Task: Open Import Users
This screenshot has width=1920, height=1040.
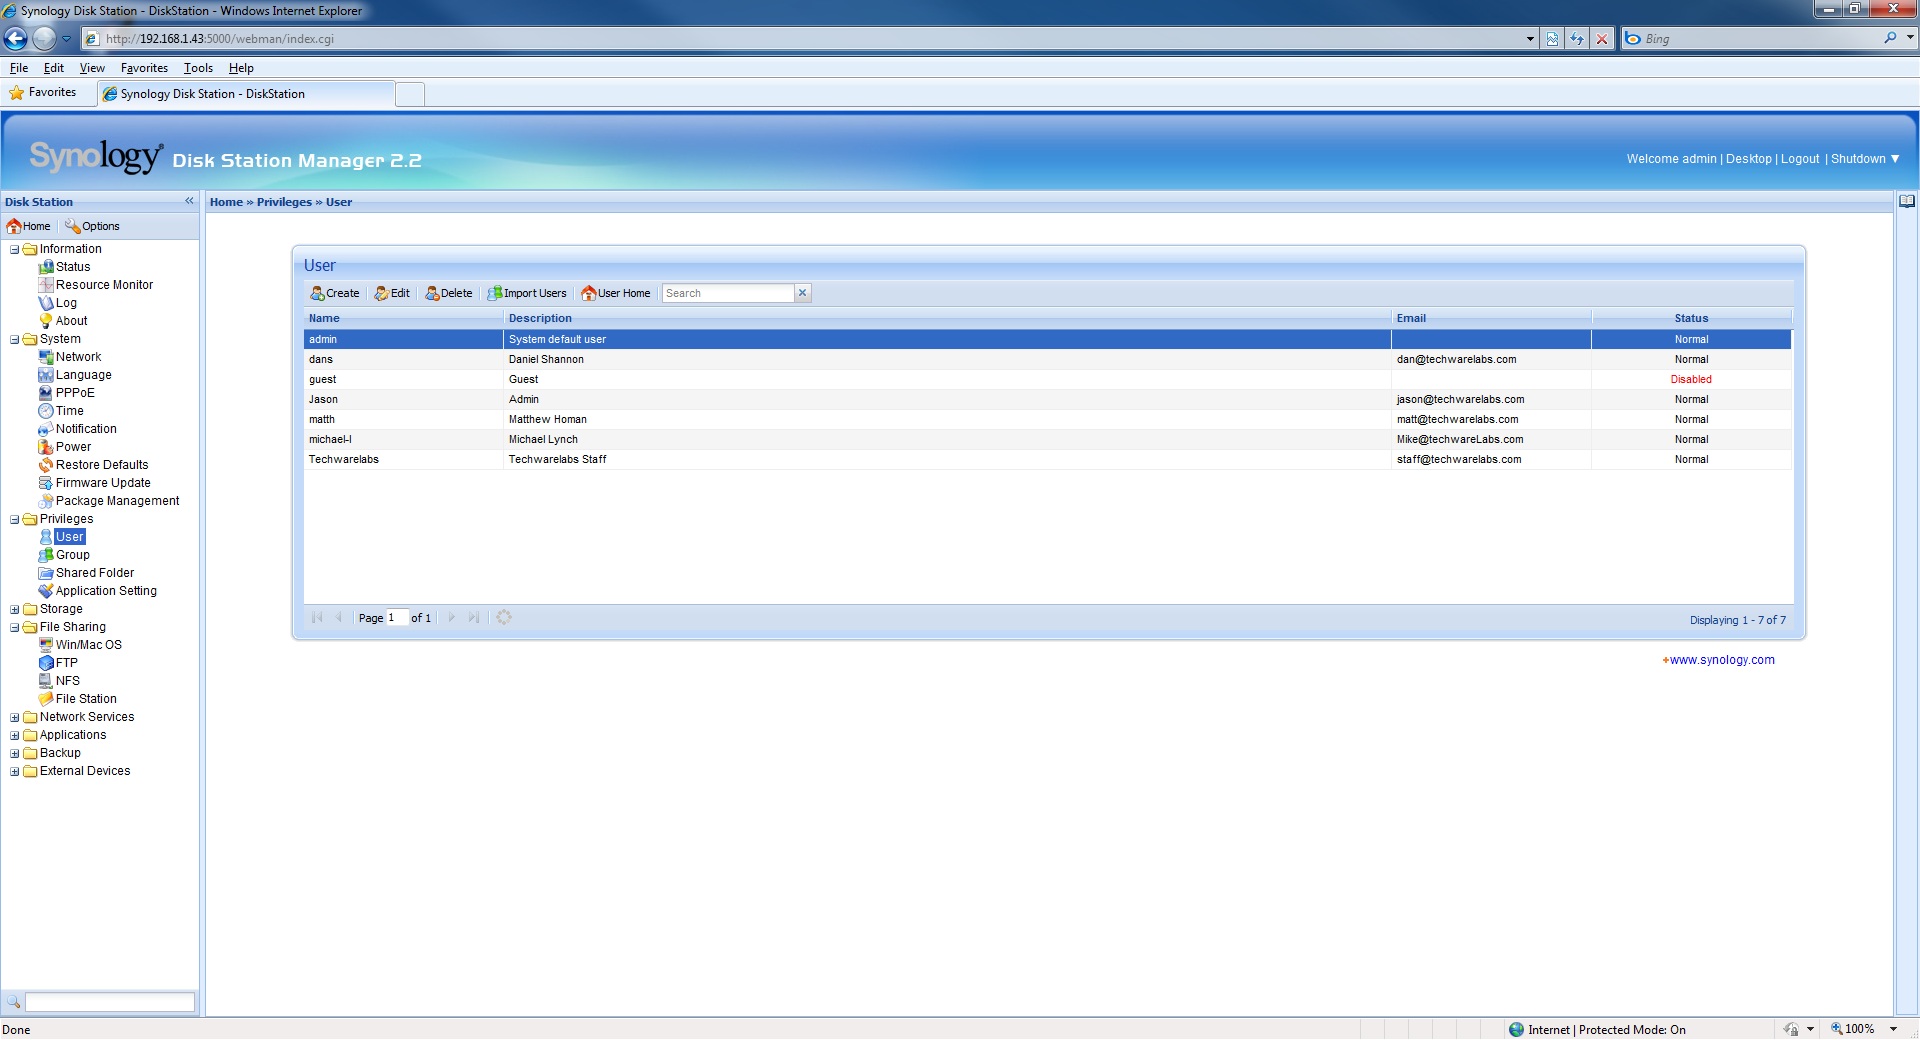Action: [x=527, y=293]
